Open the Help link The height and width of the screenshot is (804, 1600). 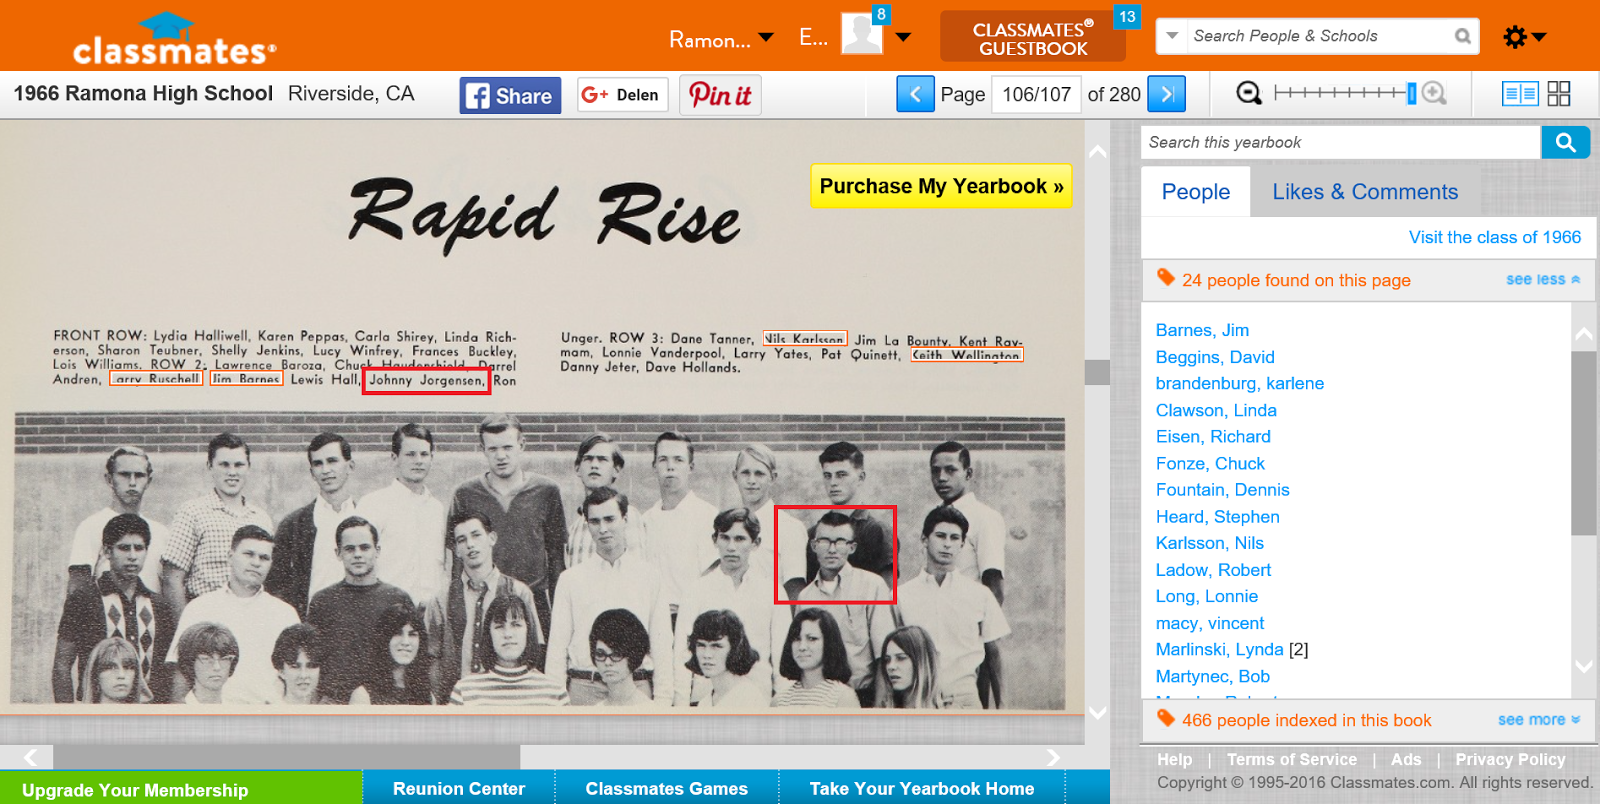pos(1174,759)
